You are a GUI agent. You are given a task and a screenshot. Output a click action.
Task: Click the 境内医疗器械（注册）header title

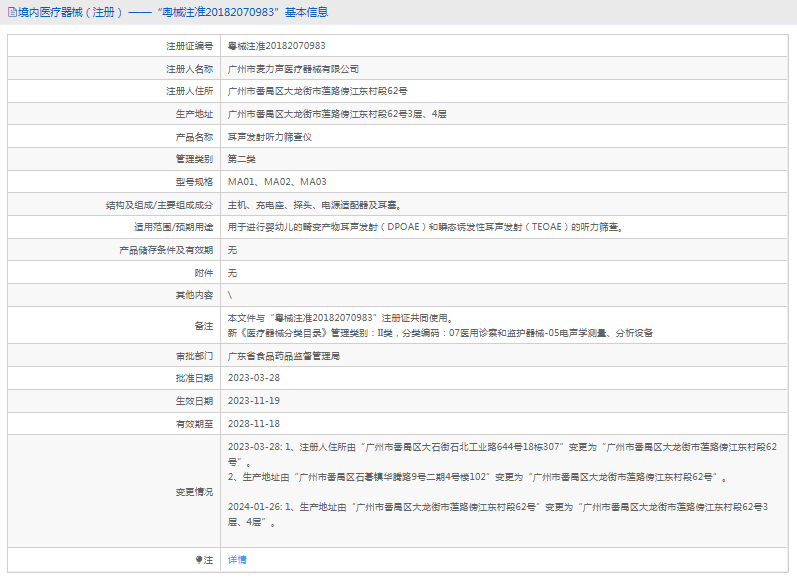click(68, 12)
